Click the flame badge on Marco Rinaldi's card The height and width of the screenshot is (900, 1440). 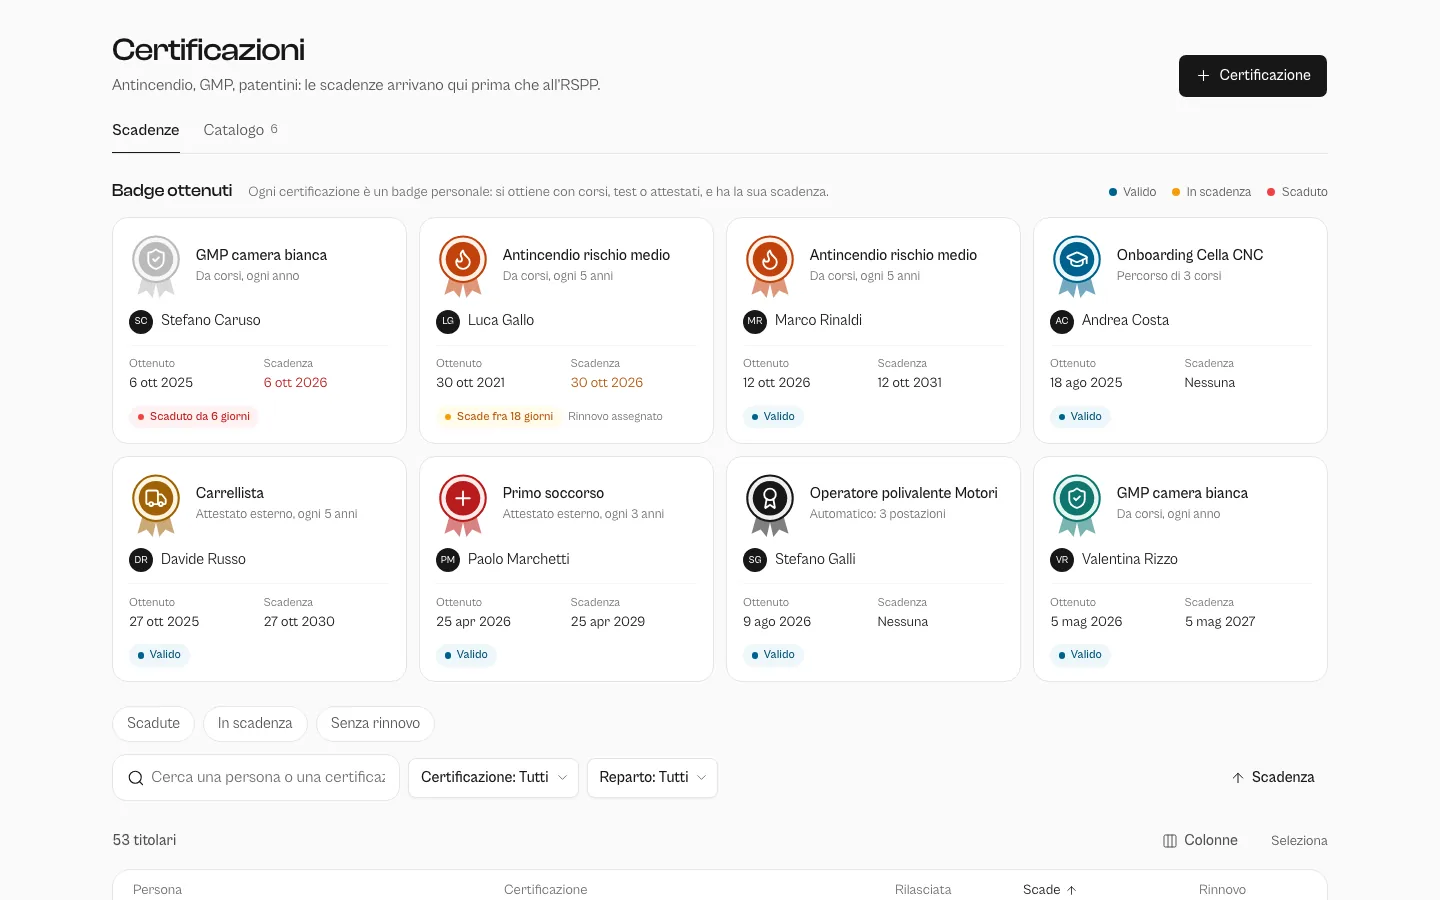tap(770, 265)
